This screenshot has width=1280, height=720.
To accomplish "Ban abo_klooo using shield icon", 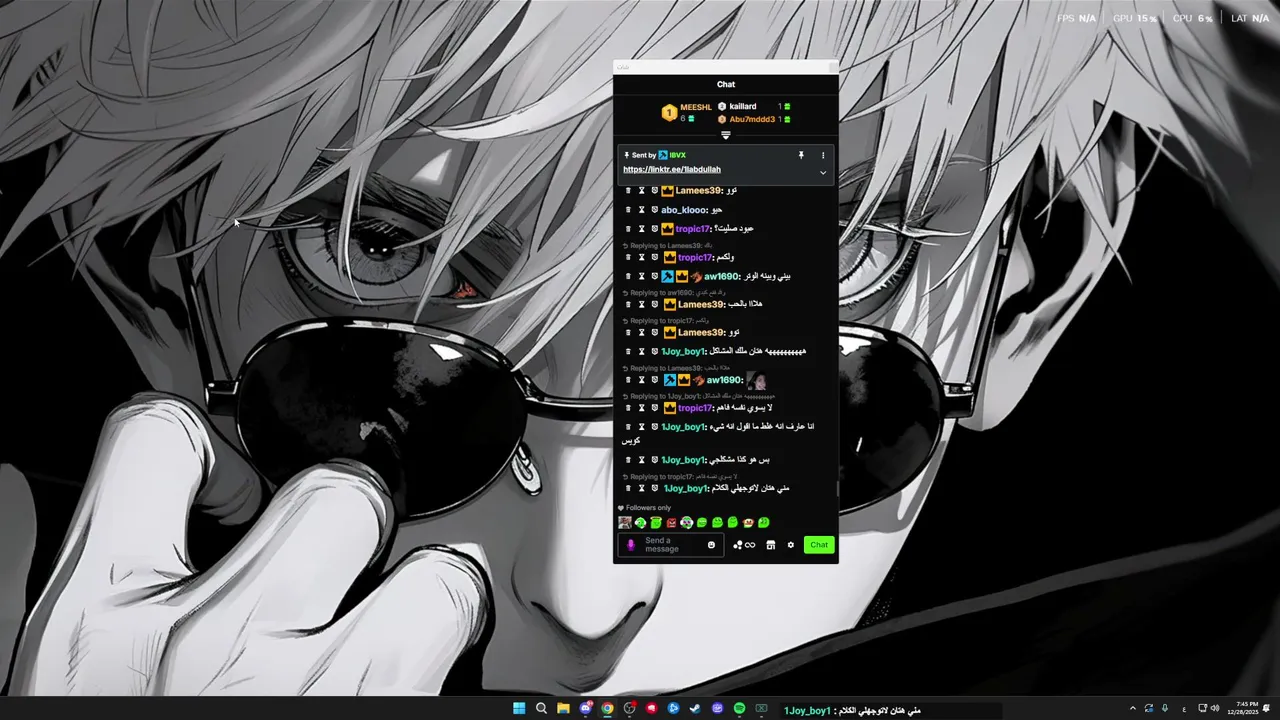I will [x=655, y=210].
